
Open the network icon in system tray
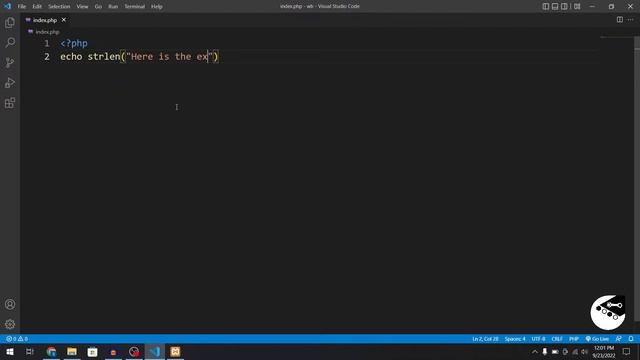575,351
